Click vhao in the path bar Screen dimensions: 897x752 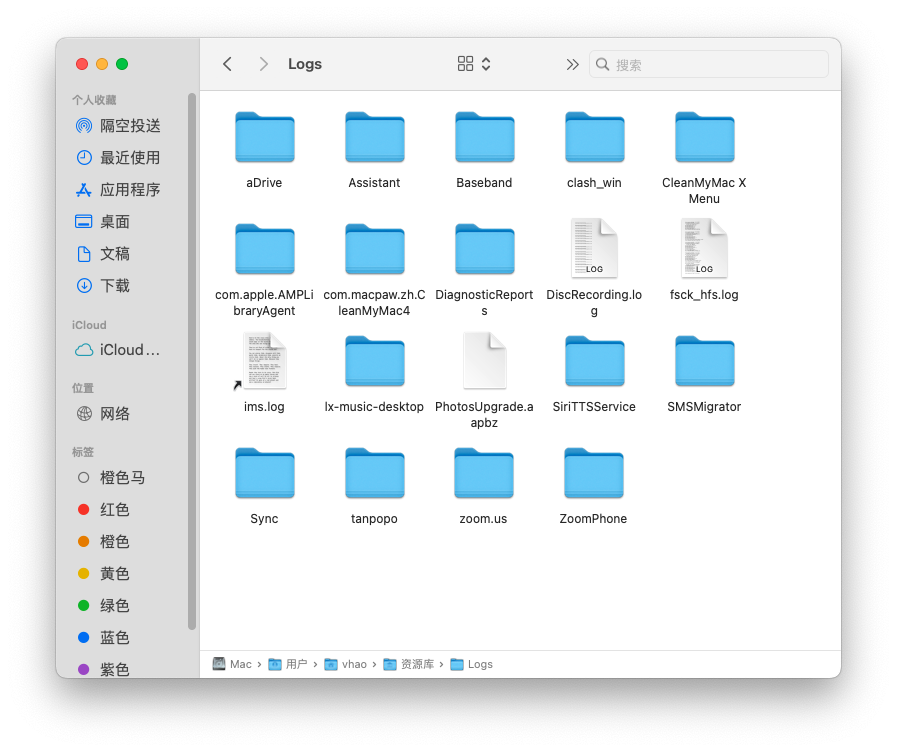tap(353, 663)
